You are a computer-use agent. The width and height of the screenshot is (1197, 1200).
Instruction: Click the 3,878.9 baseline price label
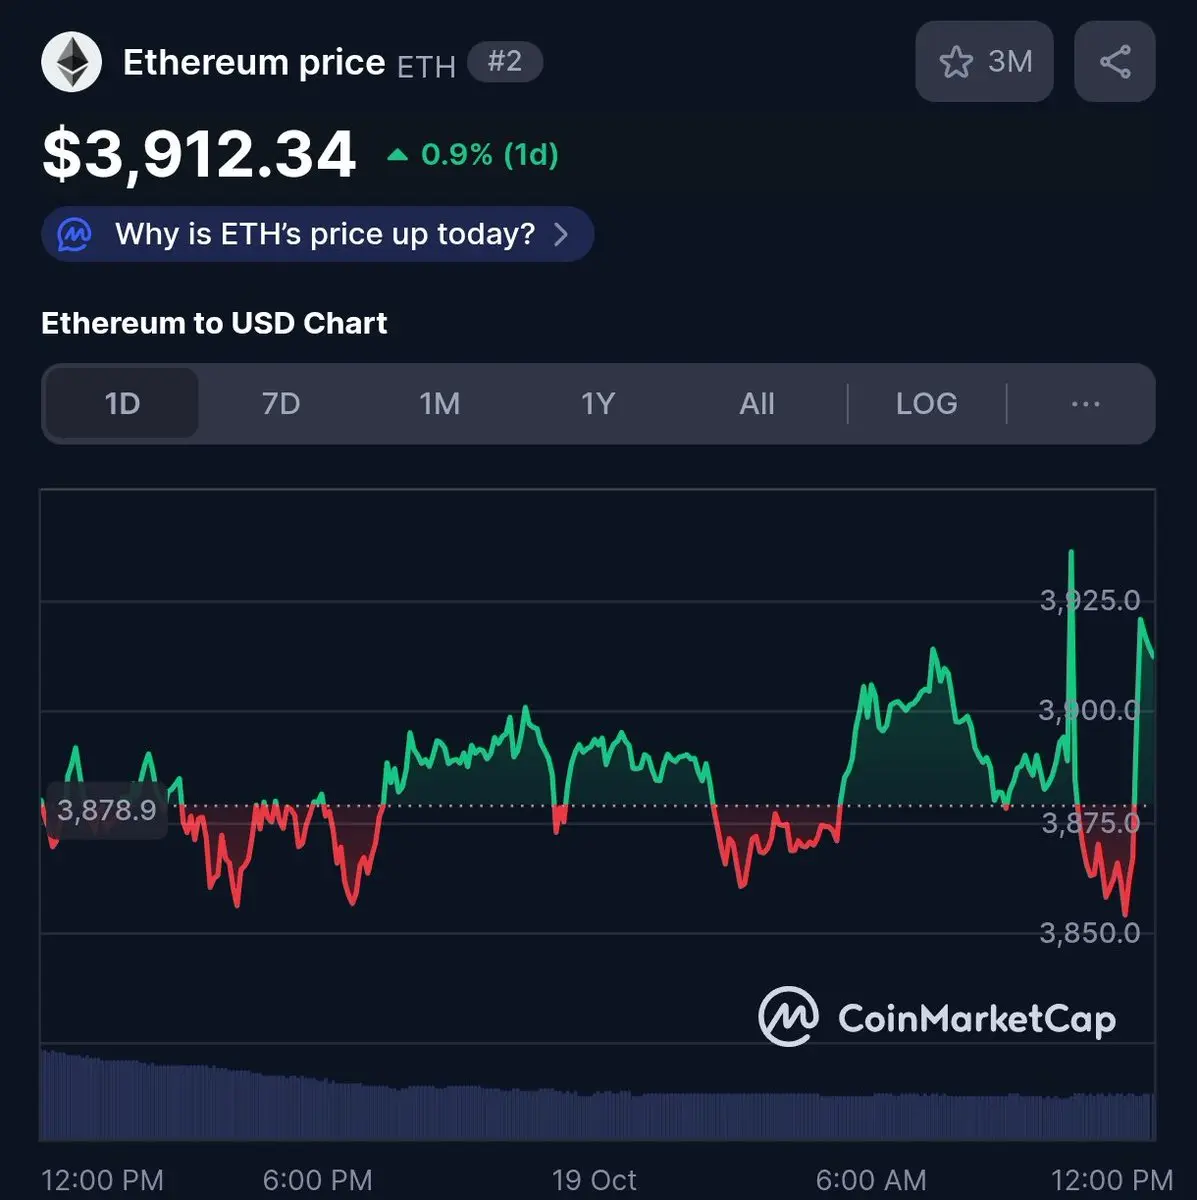tap(106, 810)
